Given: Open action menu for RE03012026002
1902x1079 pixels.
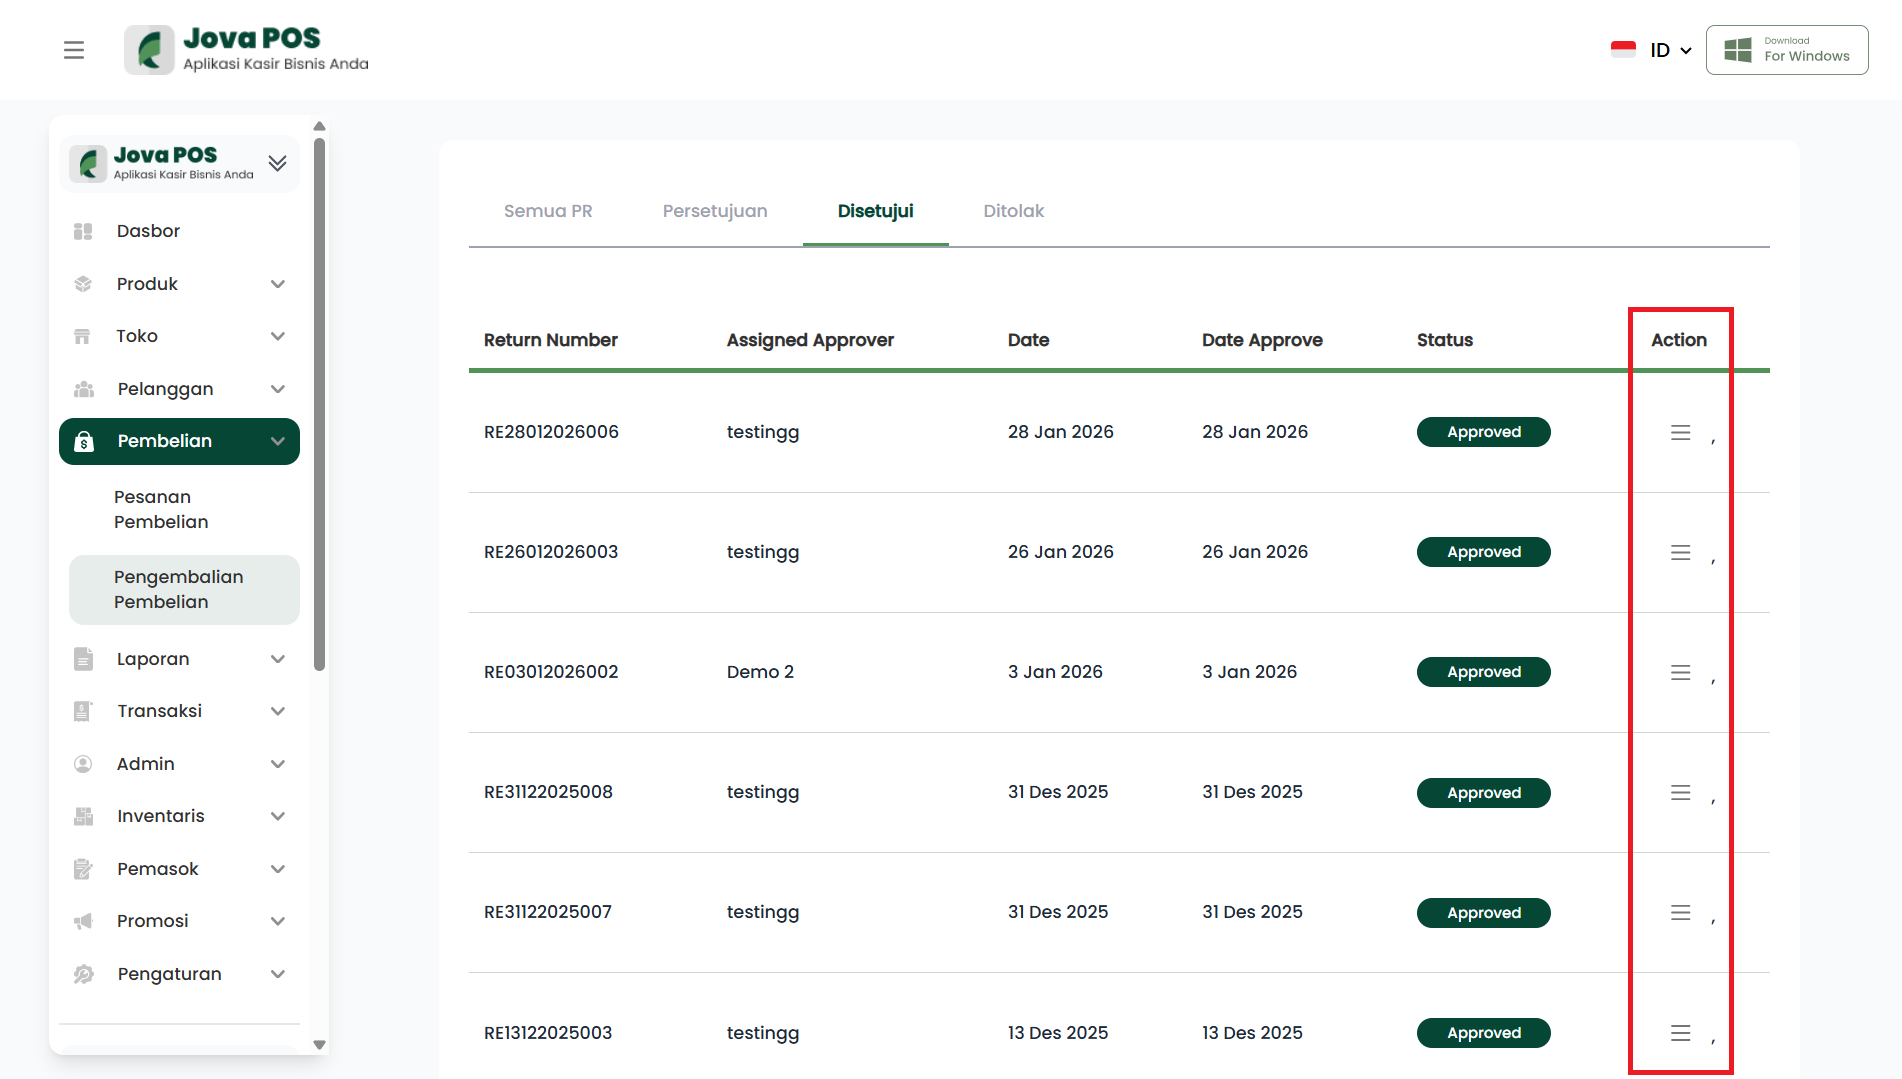Looking at the screenshot, I should point(1680,672).
